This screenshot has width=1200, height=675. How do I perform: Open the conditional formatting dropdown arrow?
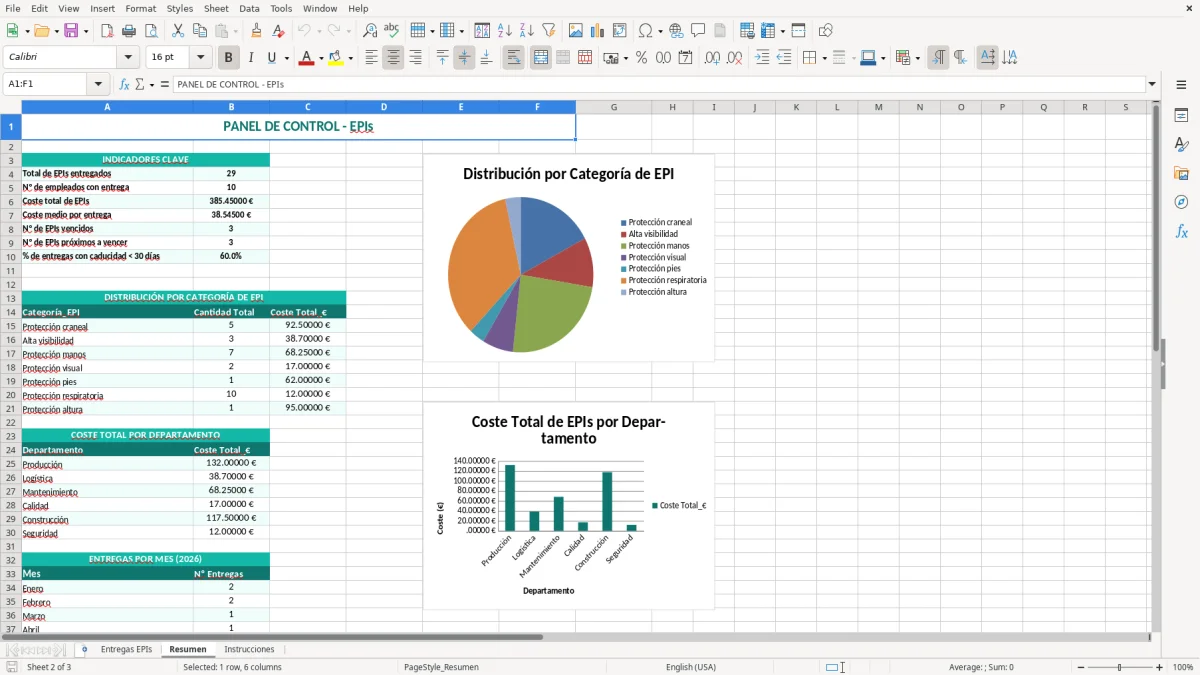coord(917,58)
